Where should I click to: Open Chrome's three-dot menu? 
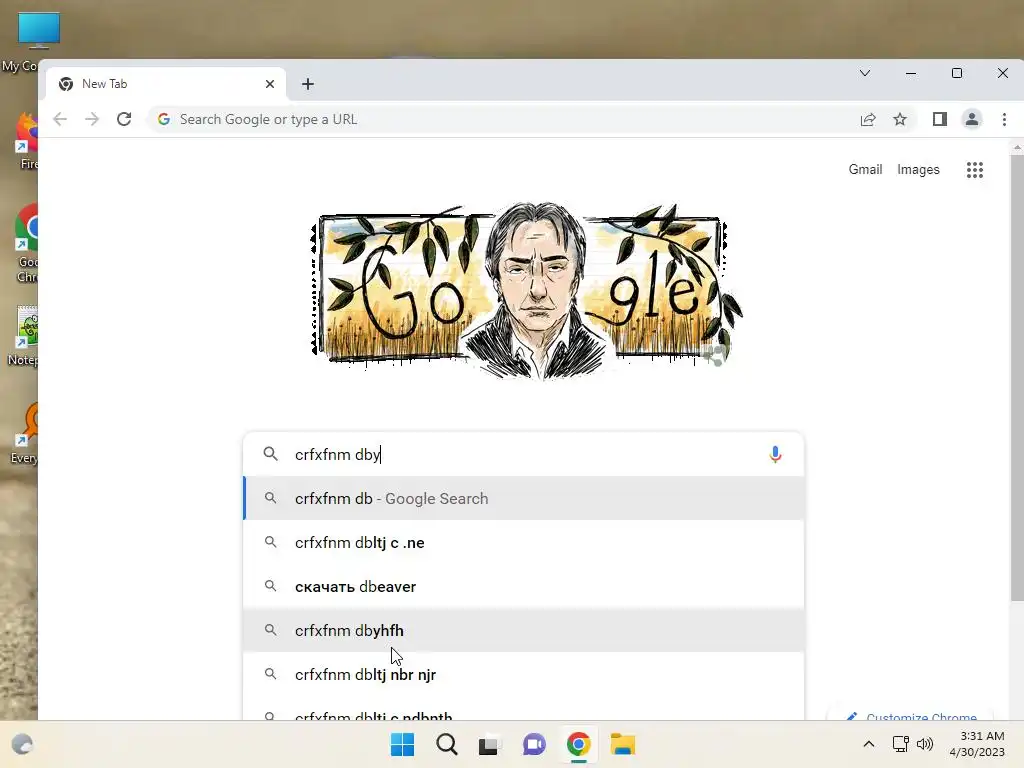coord(1004,119)
